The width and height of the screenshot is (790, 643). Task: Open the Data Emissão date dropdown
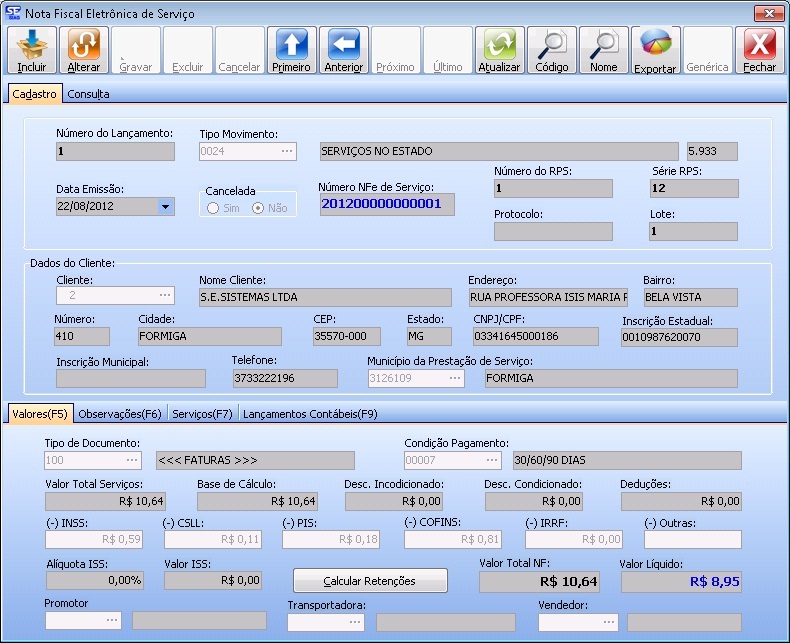tap(165, 207)
